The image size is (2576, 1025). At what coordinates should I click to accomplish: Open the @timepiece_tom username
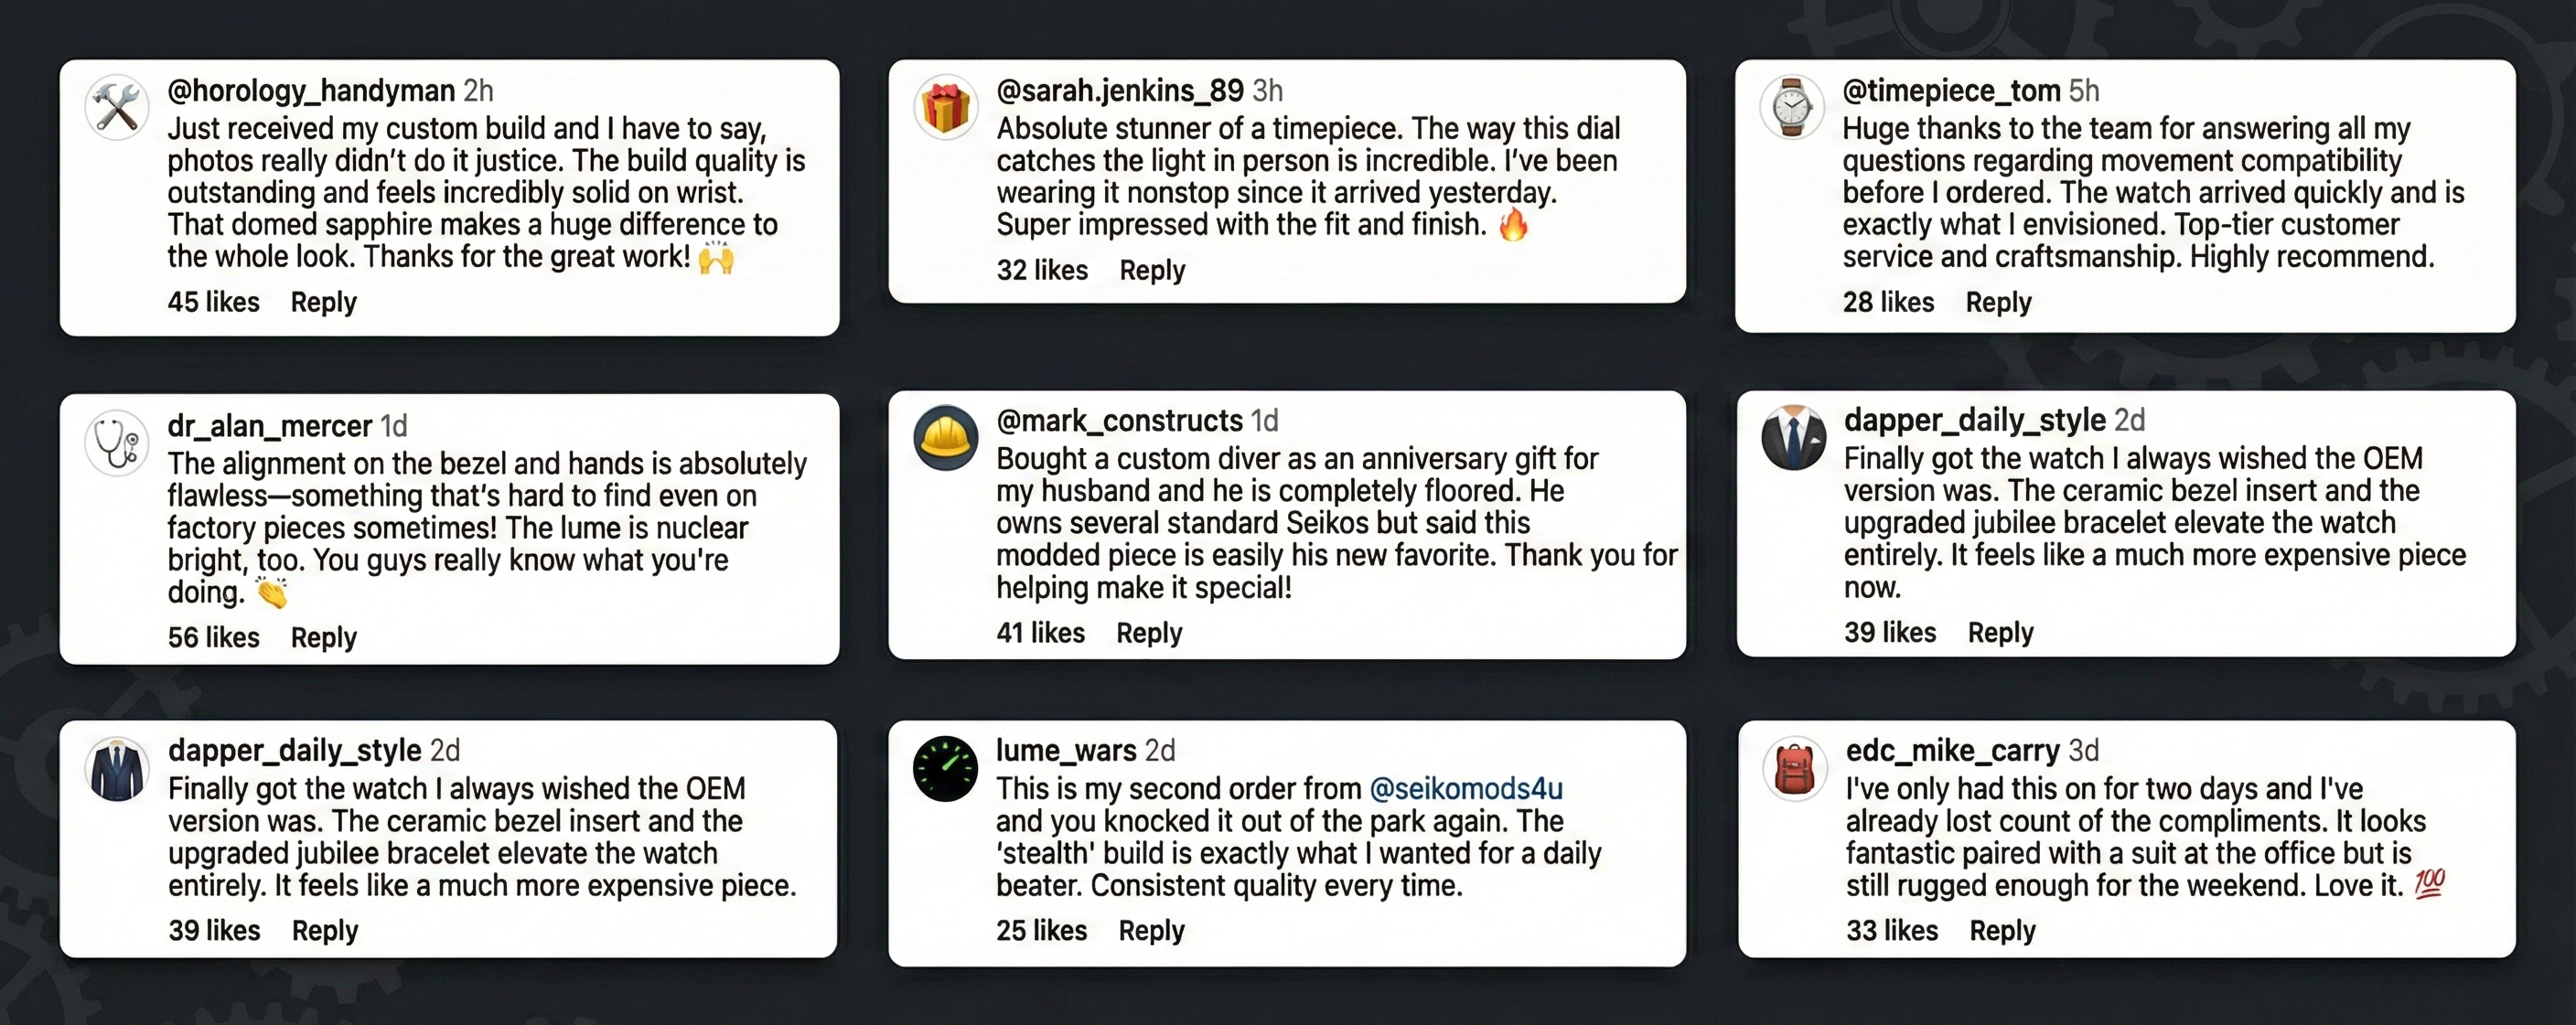pos(1951,91)
